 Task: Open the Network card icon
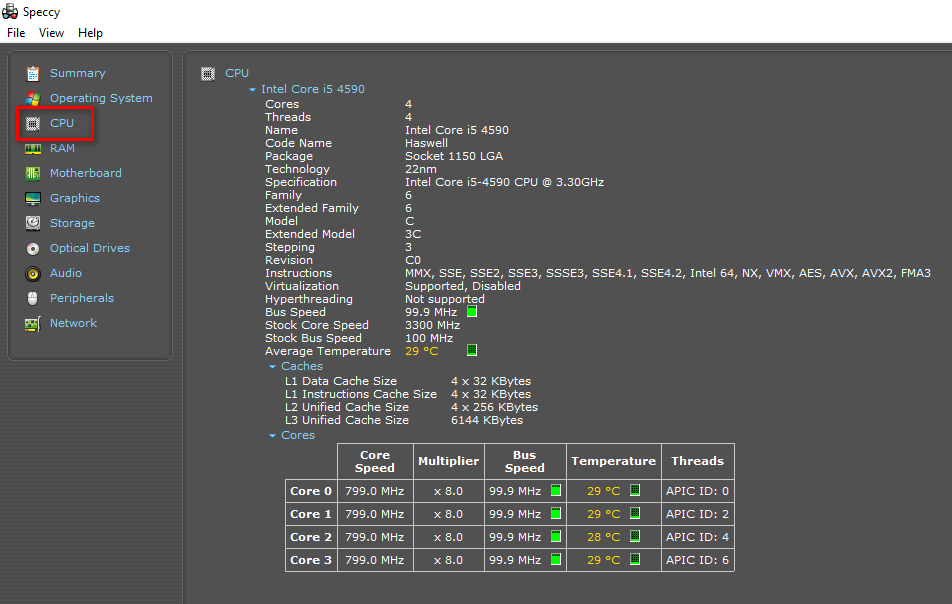click(x=33, y=324)
